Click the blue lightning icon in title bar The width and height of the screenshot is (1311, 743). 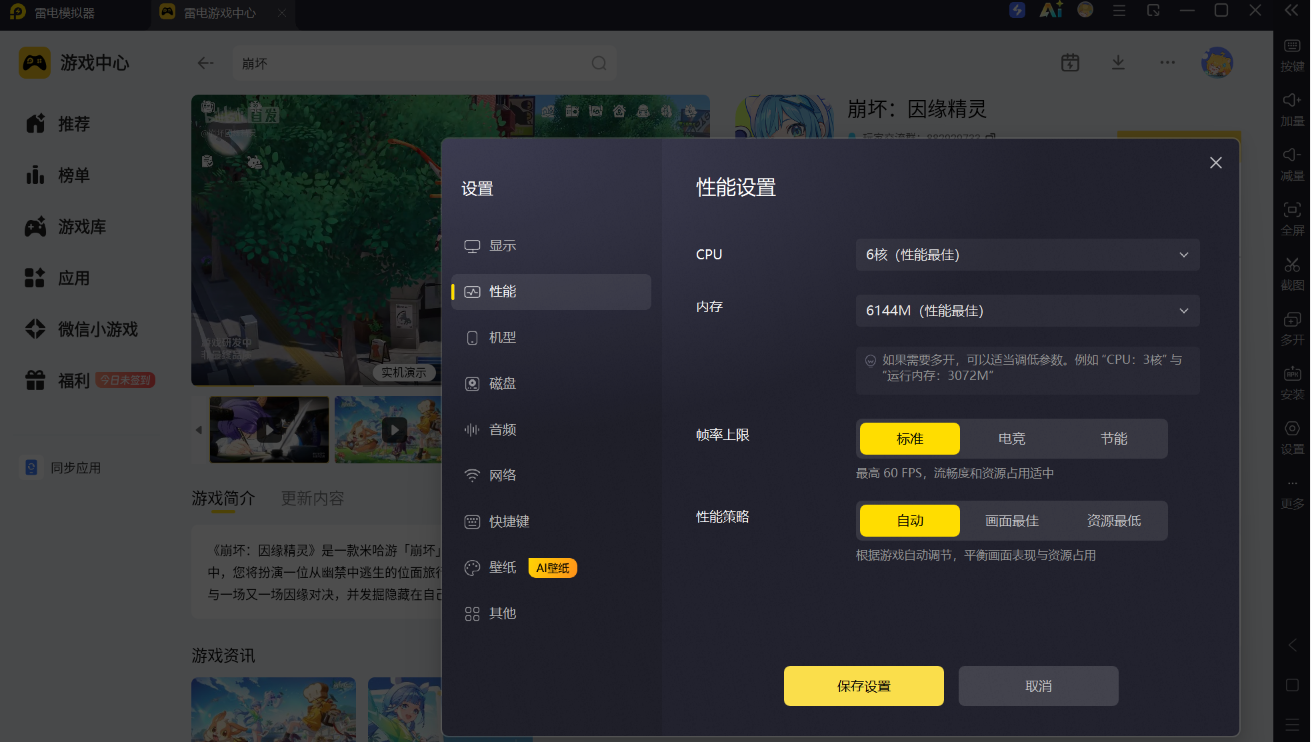[x=1017, y=10]
